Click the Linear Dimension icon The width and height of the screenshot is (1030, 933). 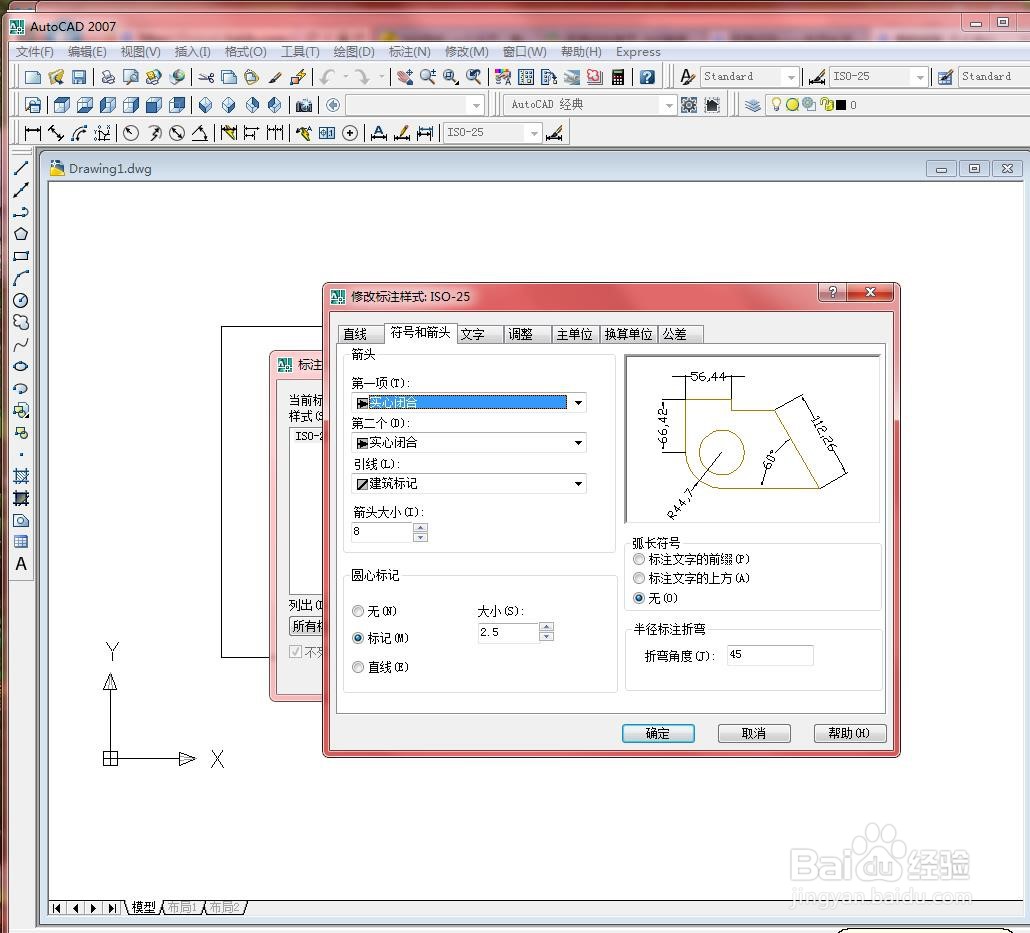pyautogui.click(x=32, y=133)
